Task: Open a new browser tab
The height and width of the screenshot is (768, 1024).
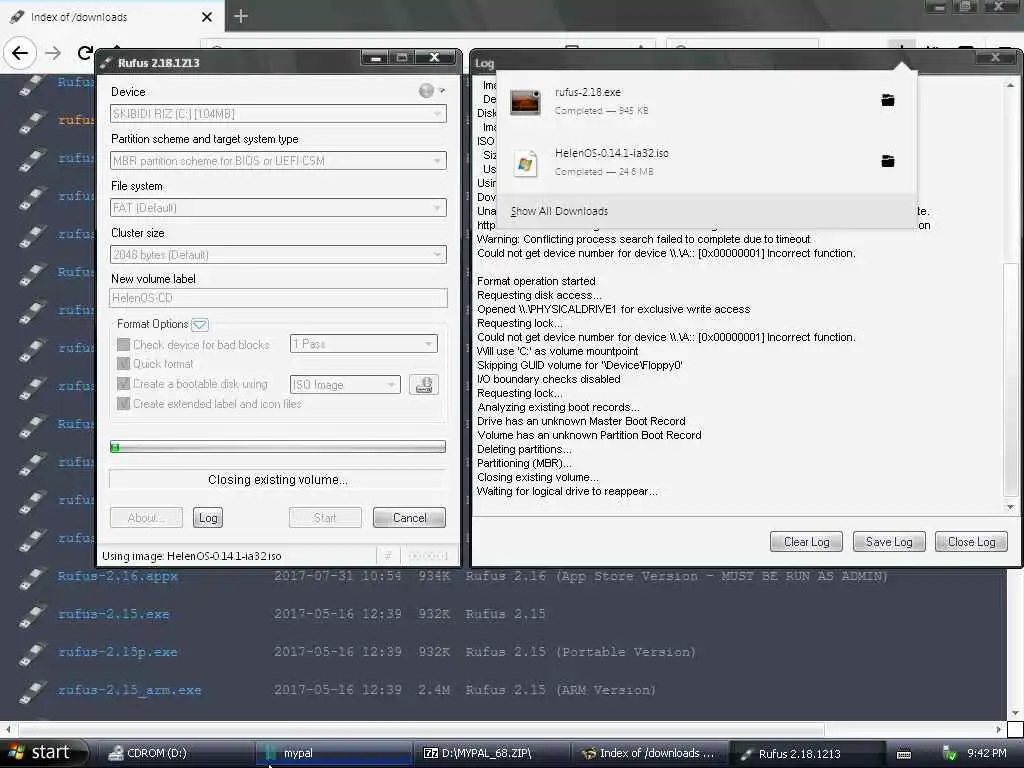Action: [x=241, y=16]
